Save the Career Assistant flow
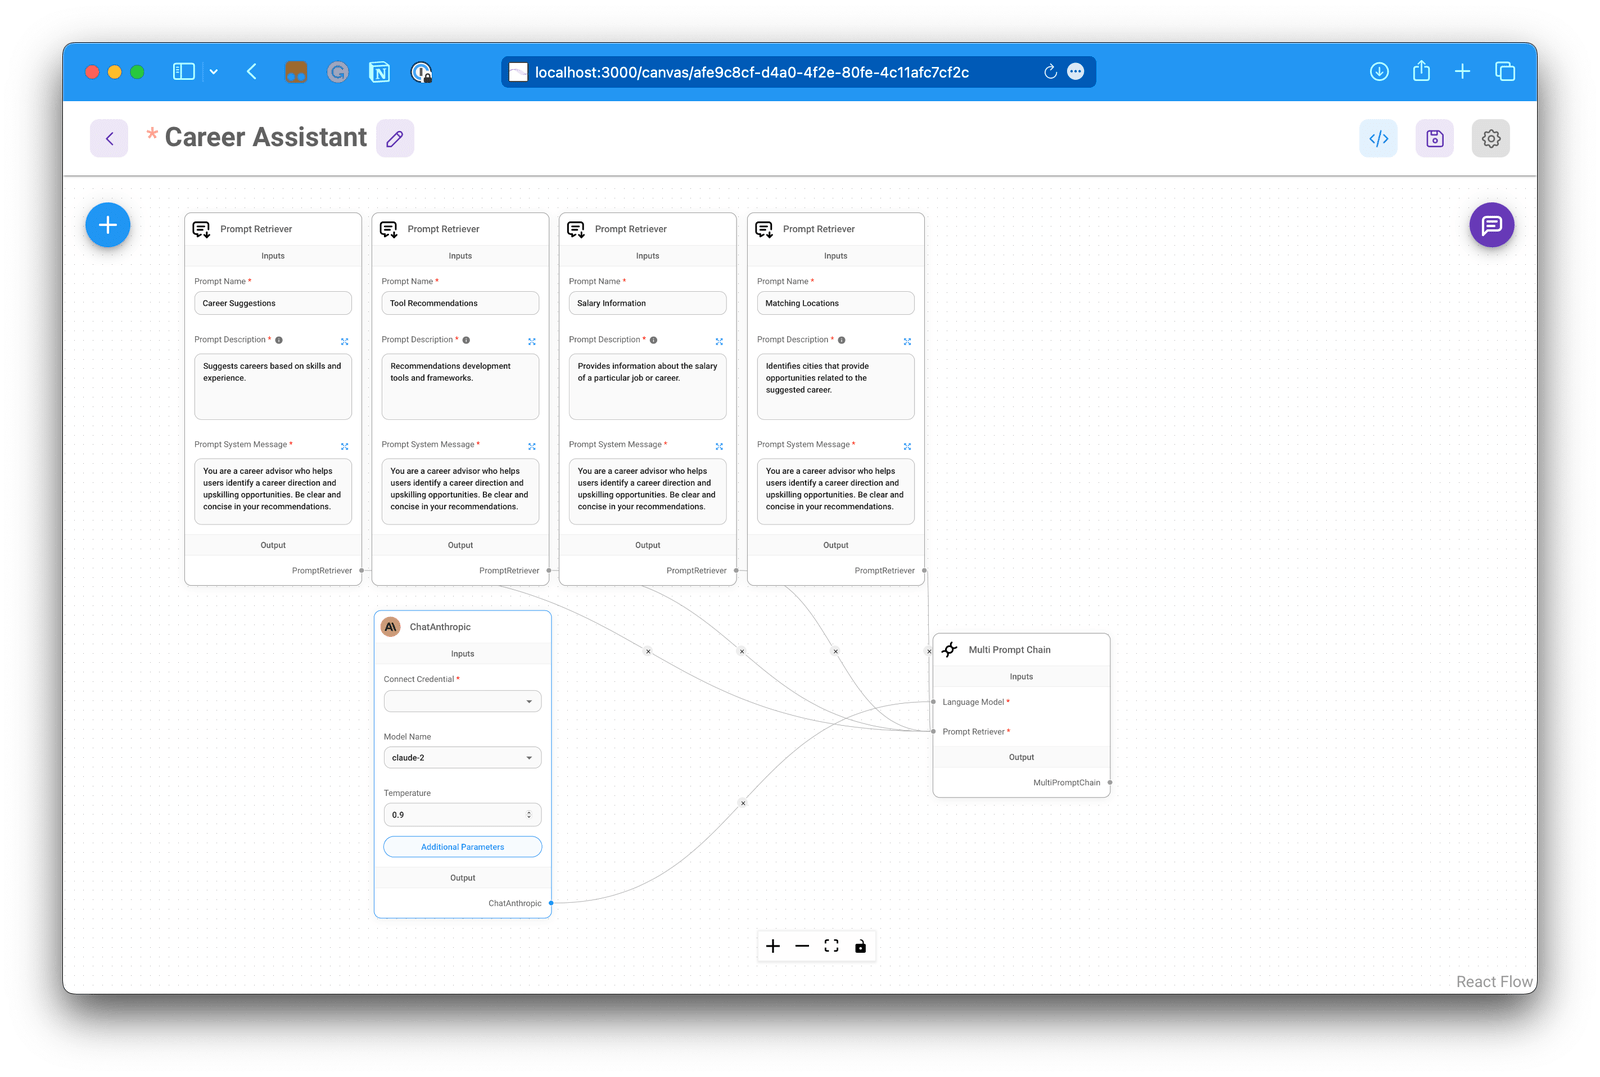The image size is (1600, 1077). (1434, 138)
